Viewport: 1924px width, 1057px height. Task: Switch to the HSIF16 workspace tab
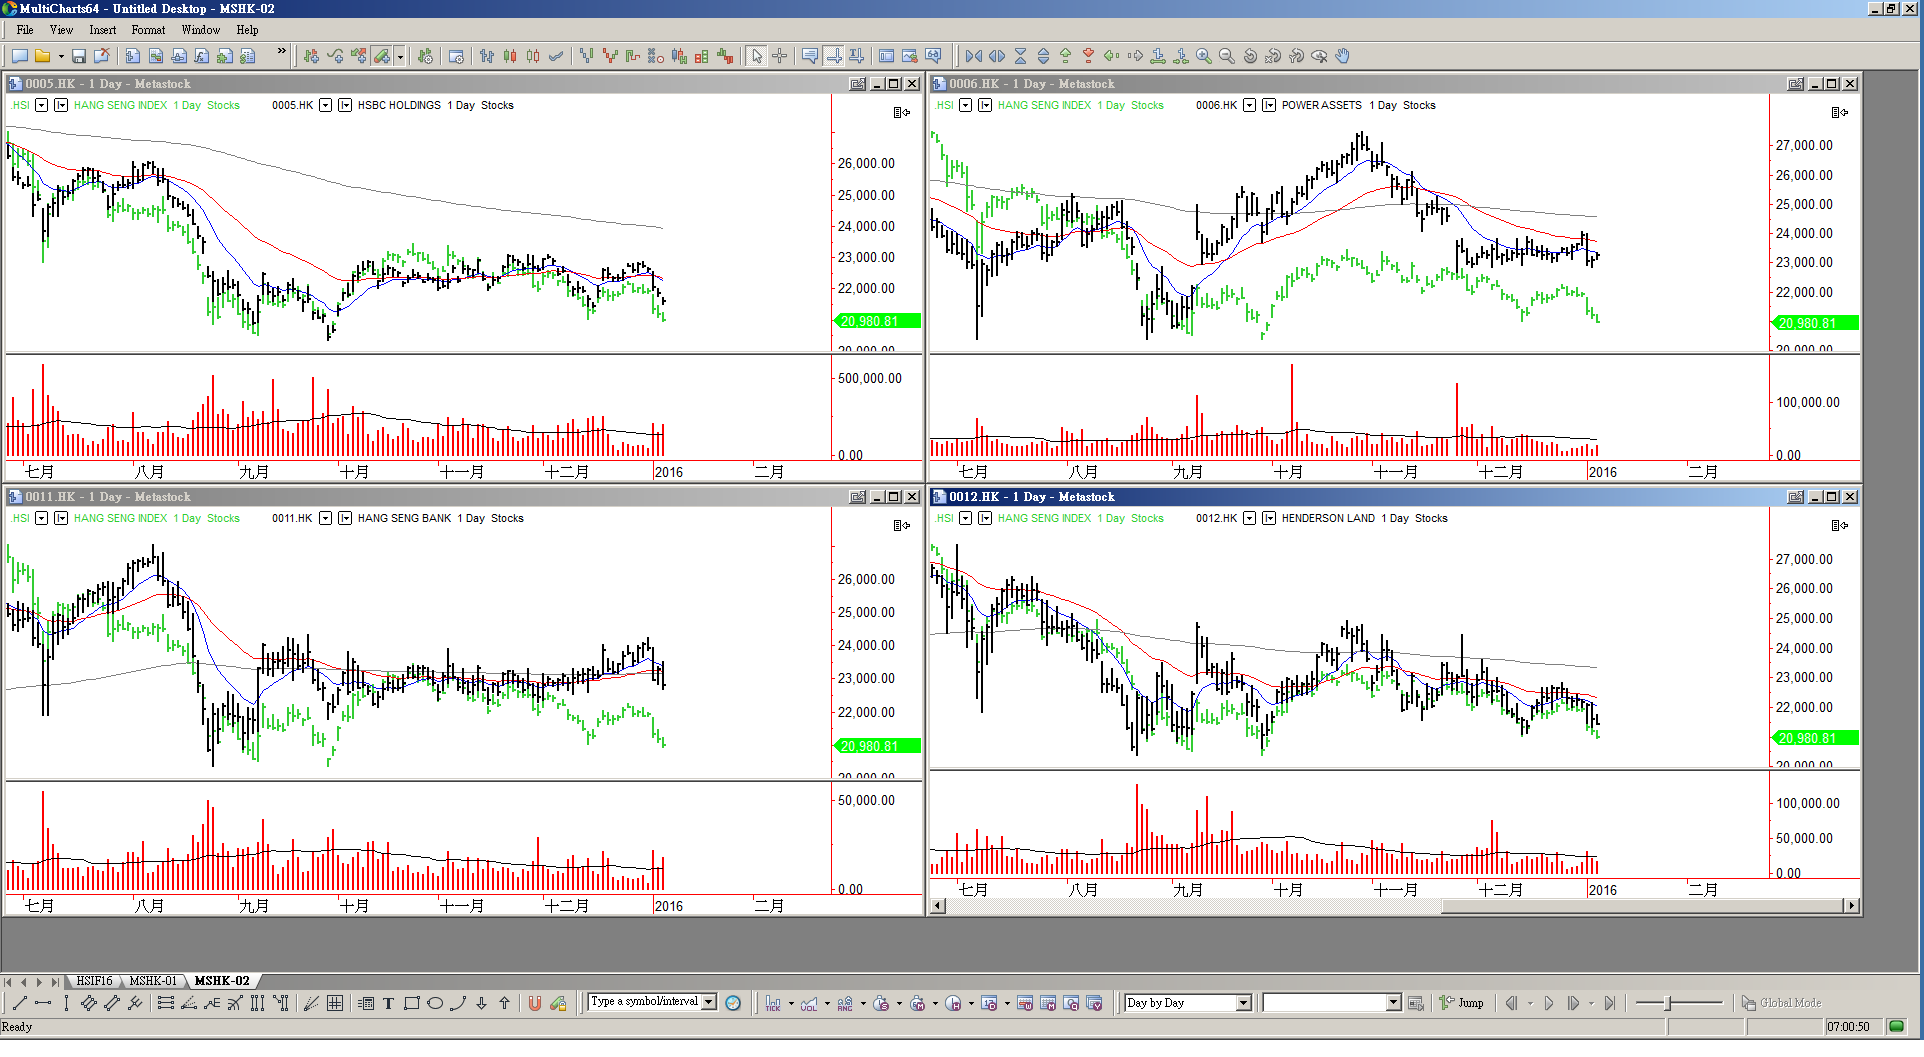94,981
